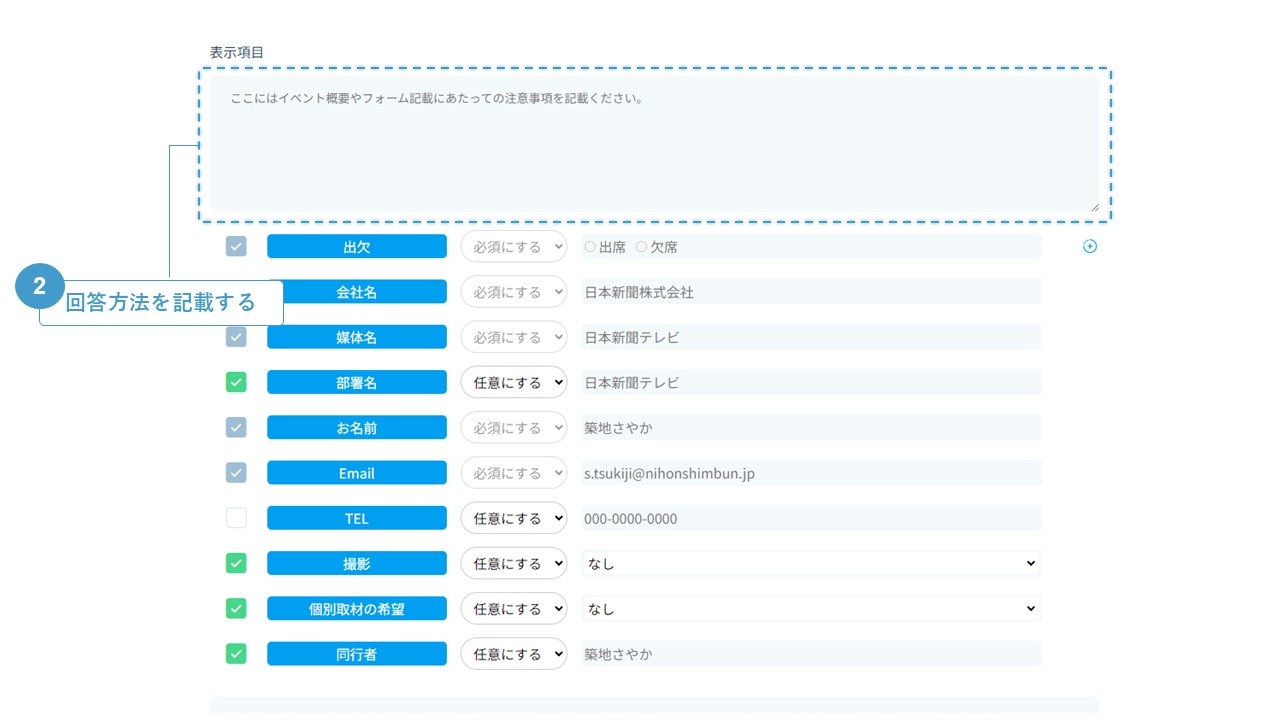Open the TEL 任意にする dropdown

click(x=513, y=518)
